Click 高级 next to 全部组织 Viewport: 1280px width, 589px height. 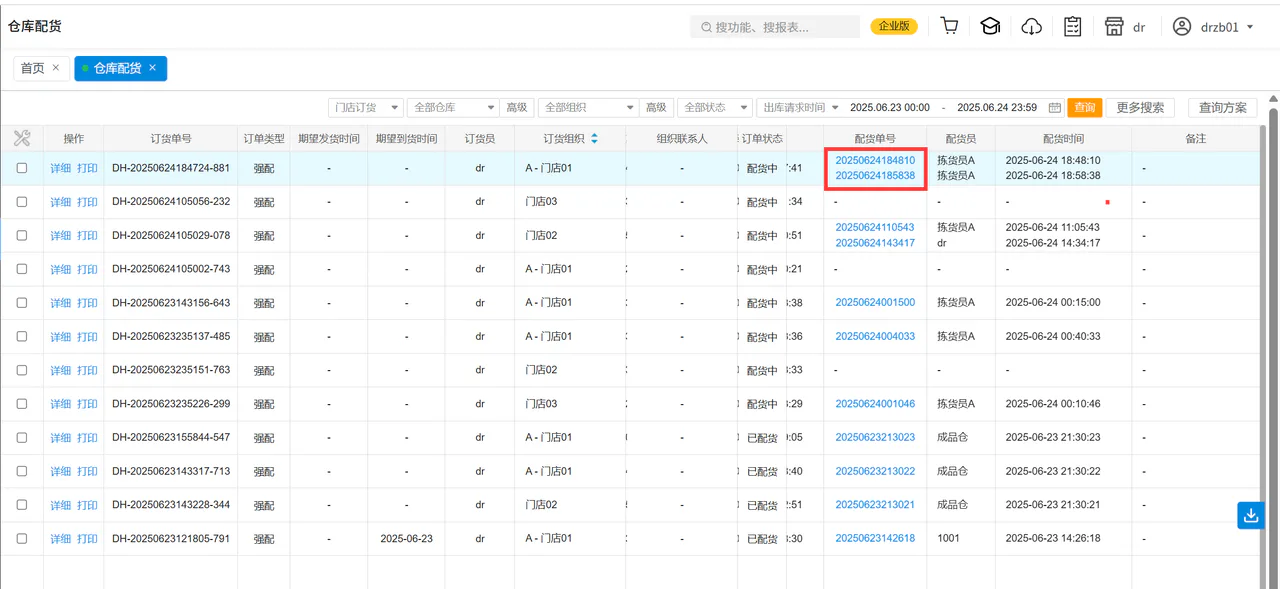click(x=655, y=107)
